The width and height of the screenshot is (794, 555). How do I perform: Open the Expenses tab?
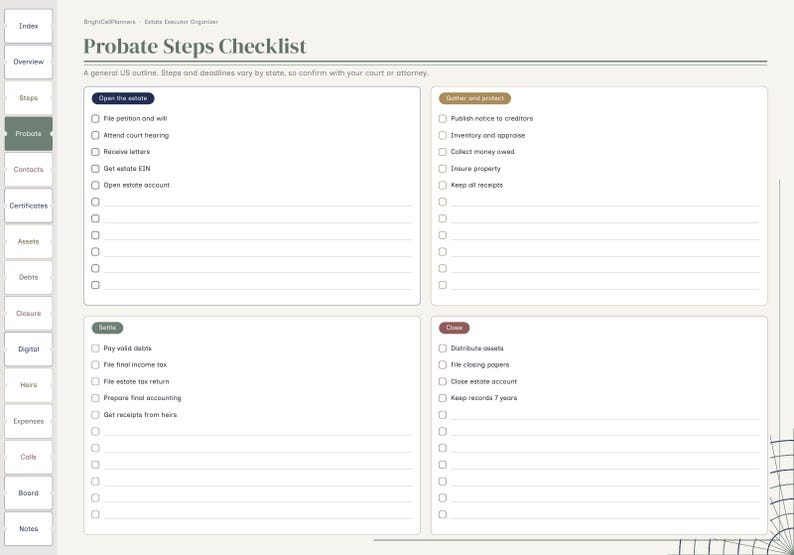point(28,421)
